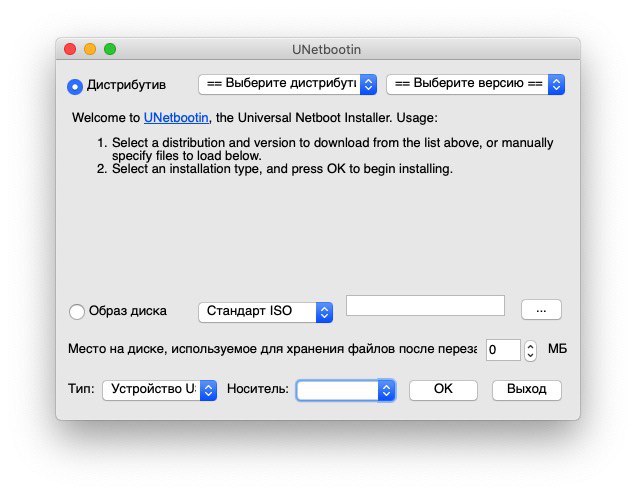Viewport: 636px width, 494px height.
Task: Minimize the UNetbootin window
Action: click(90, 49)
